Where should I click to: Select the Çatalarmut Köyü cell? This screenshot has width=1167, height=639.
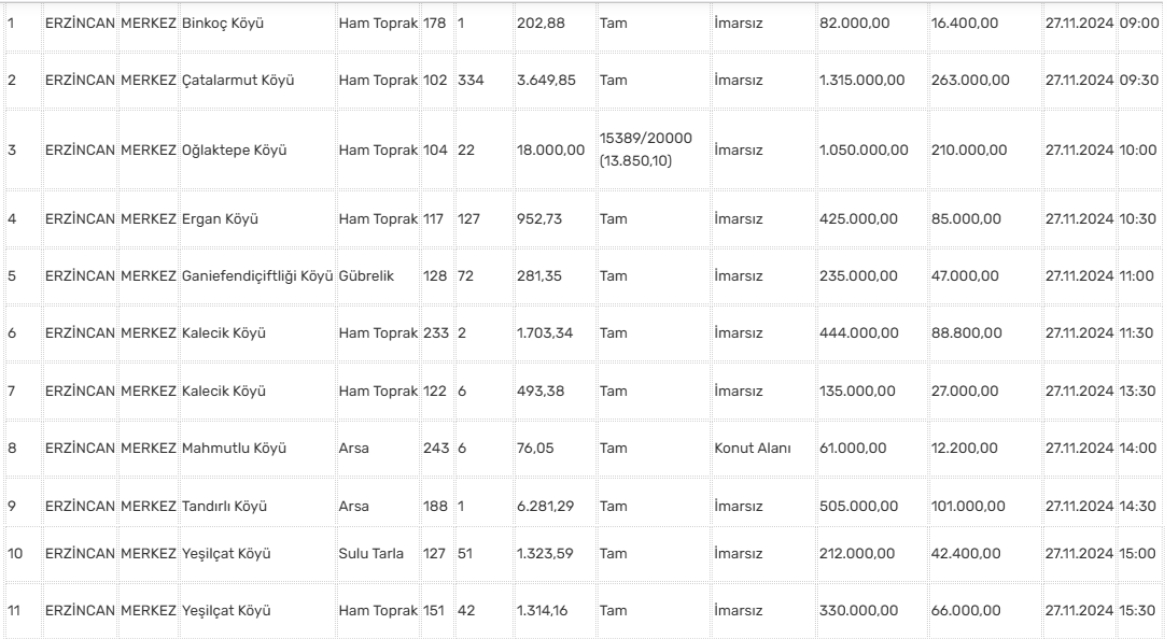[229, 79]
